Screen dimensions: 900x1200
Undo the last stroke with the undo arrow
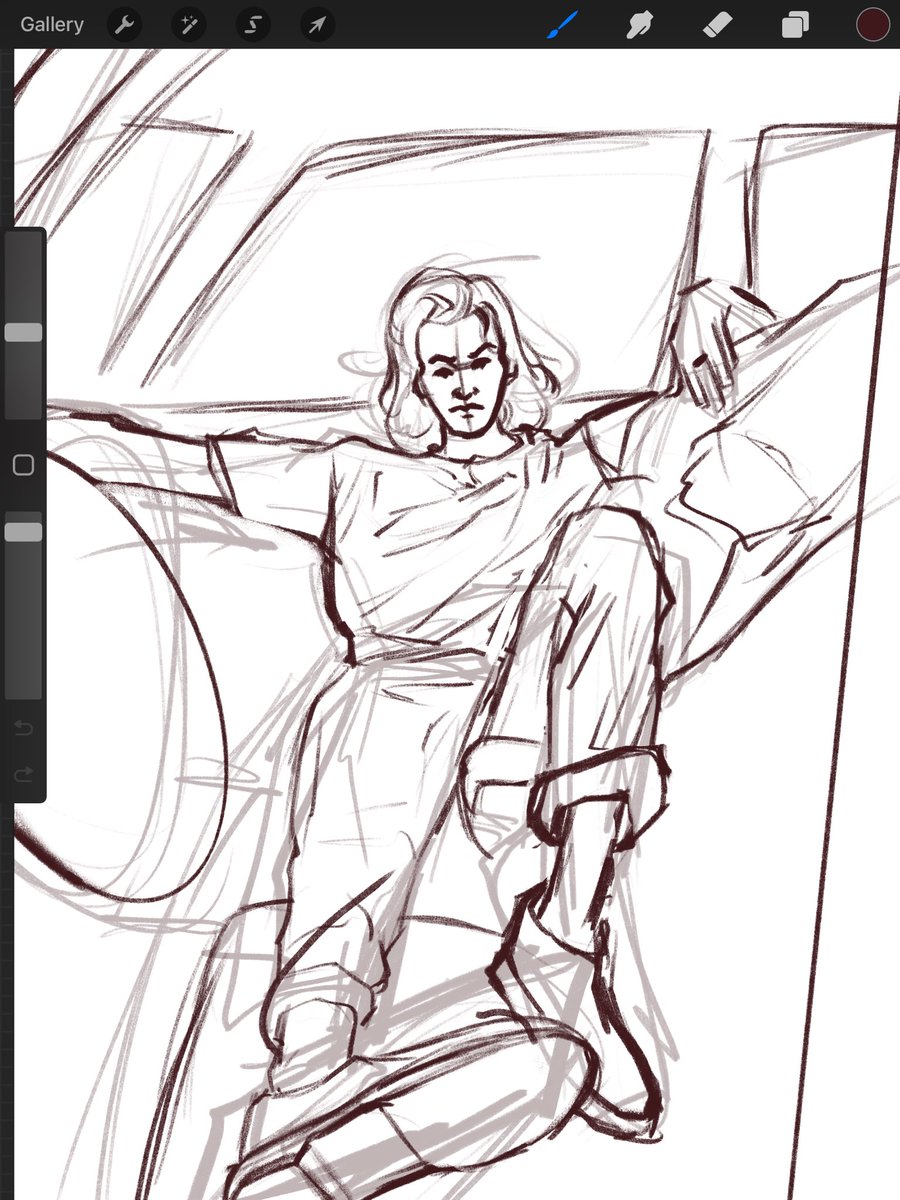tap(23, 728)
